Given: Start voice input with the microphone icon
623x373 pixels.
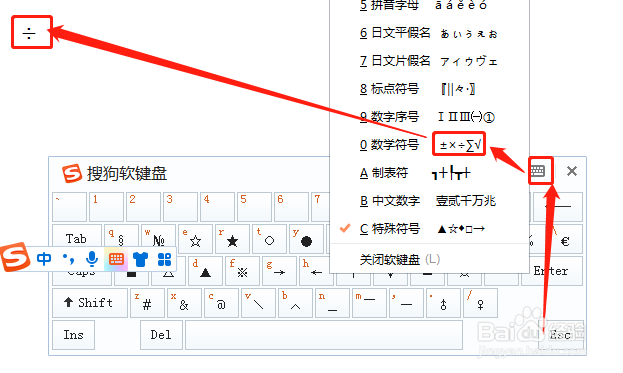Looking at the screenshot, I should (92, 259).
